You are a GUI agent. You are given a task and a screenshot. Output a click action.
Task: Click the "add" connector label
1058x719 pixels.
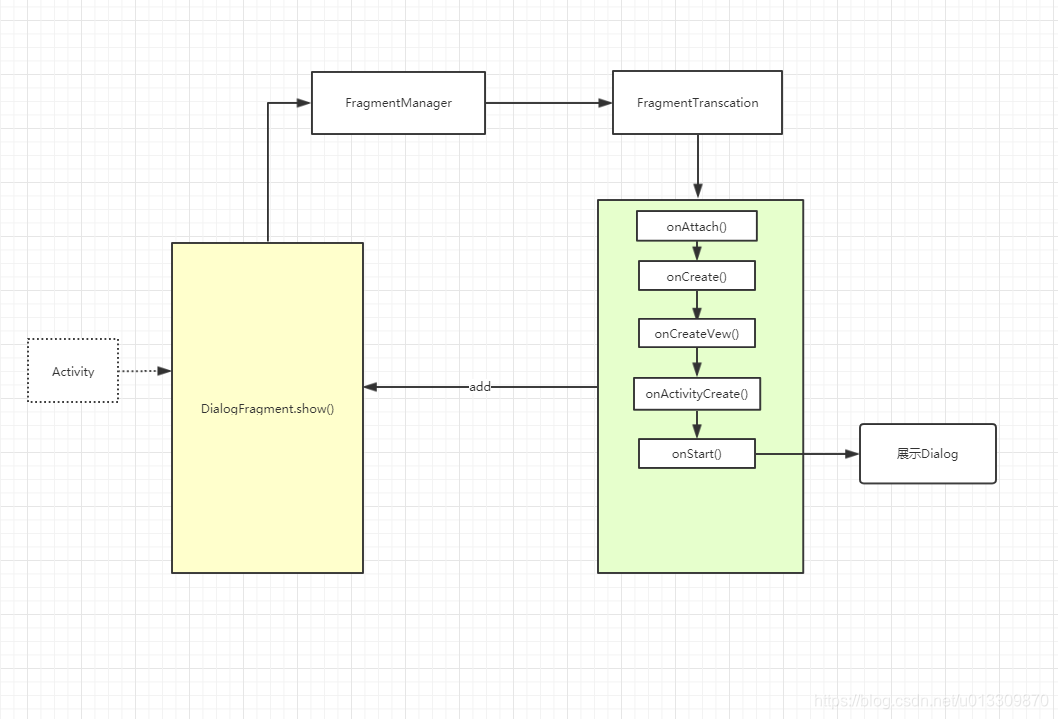pos(480,386)
